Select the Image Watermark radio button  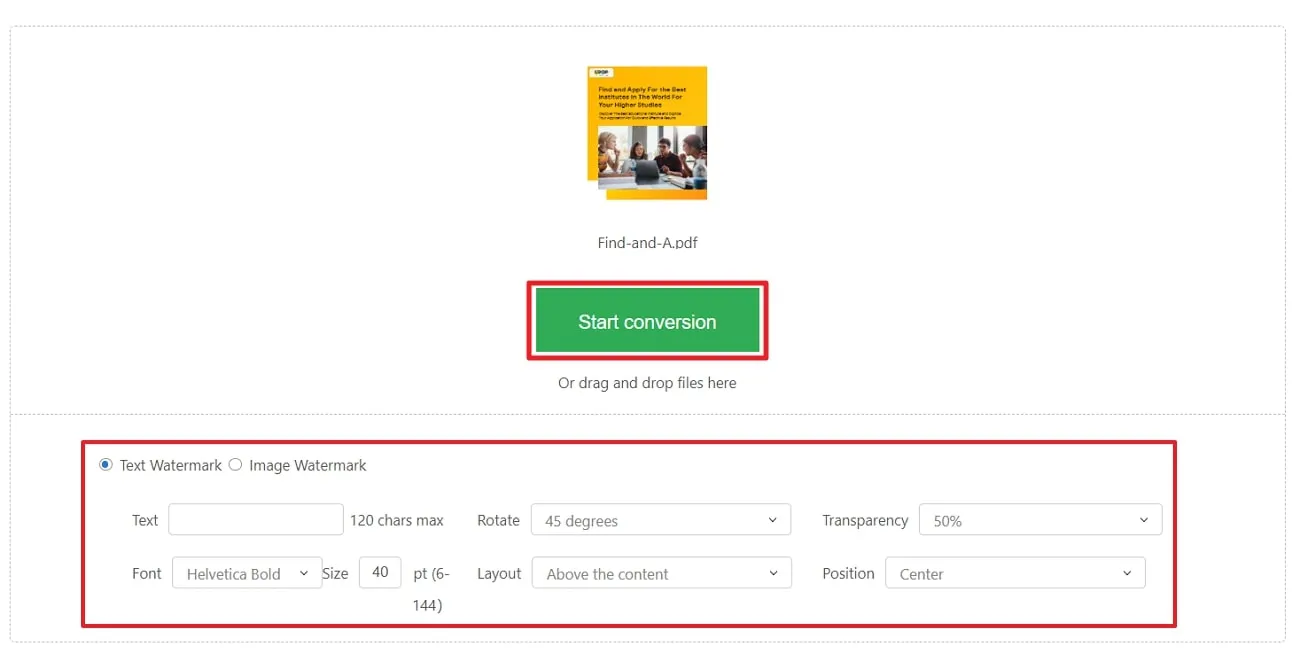point(235,465)
